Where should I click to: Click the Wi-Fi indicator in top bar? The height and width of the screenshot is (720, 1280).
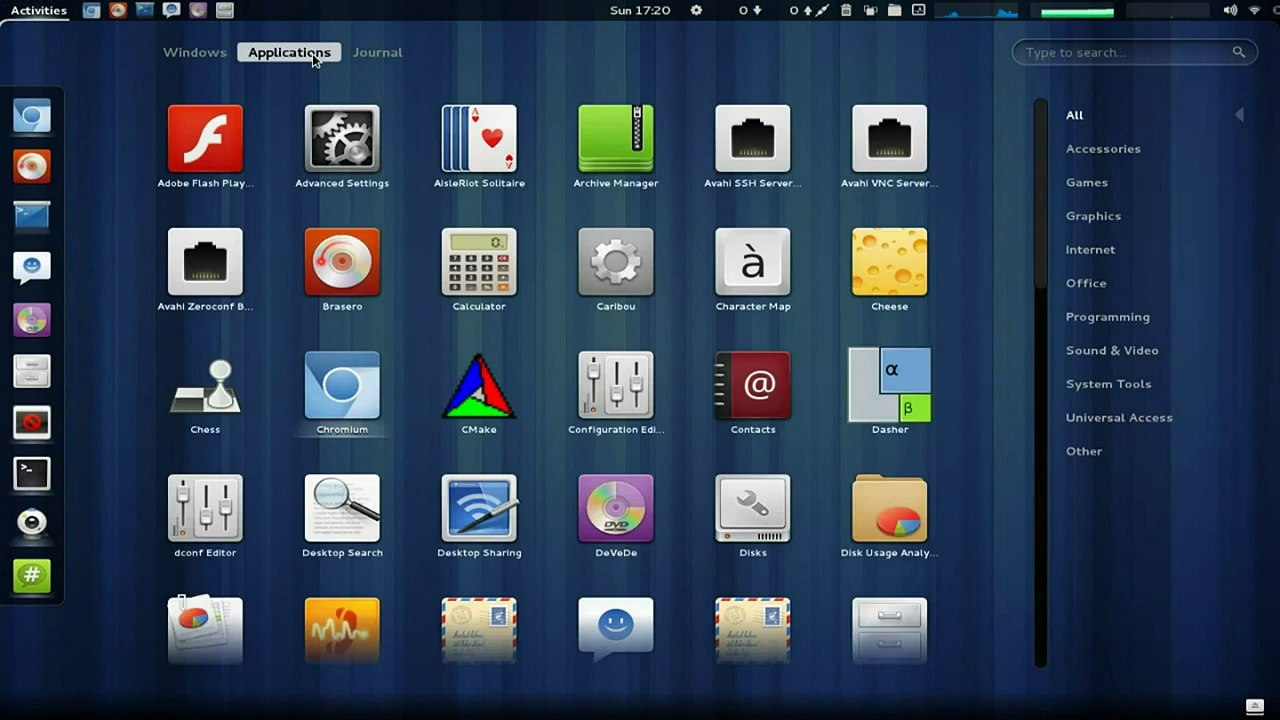1256,10
